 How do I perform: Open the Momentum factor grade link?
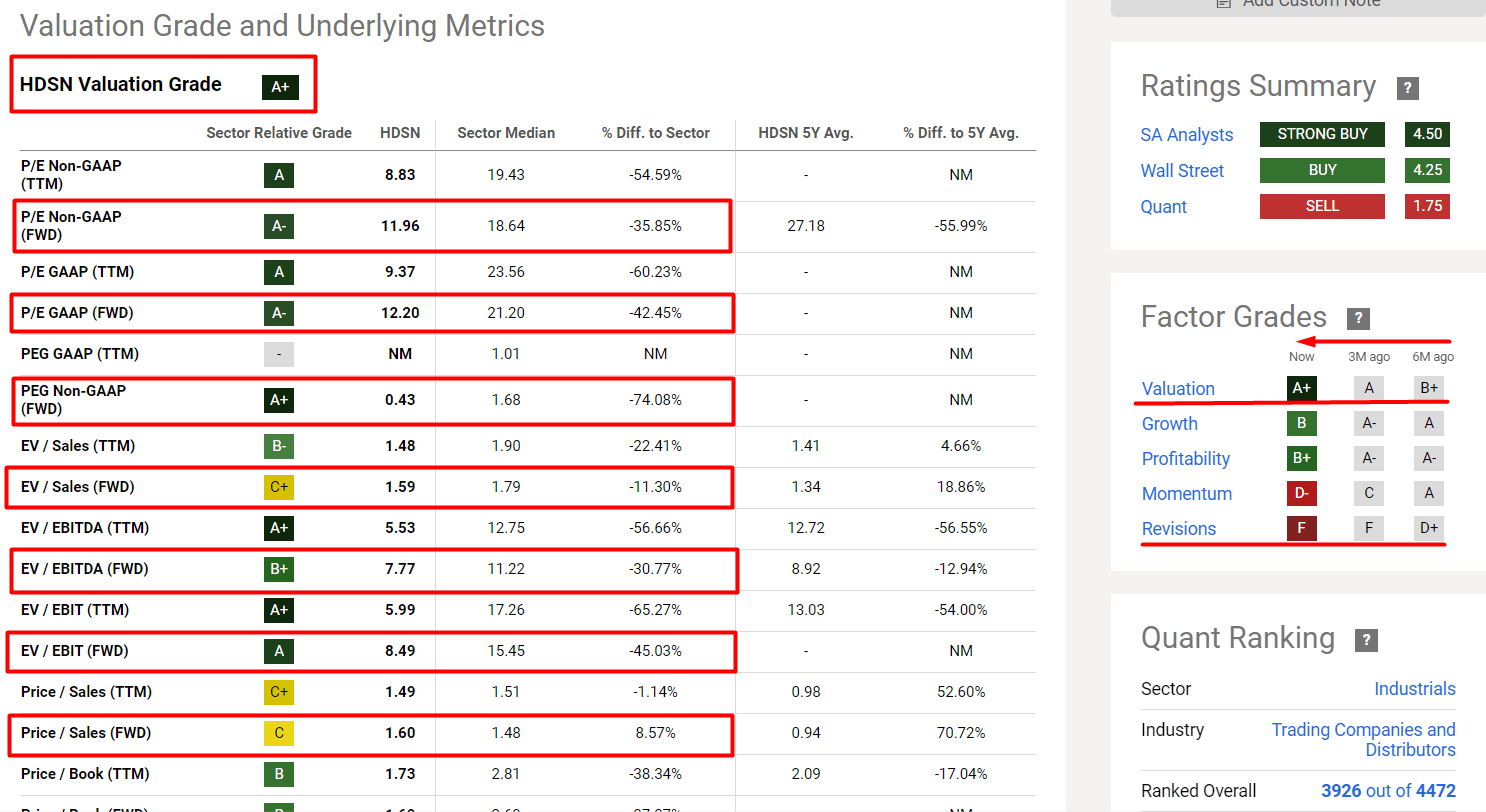coord(1187,494)
